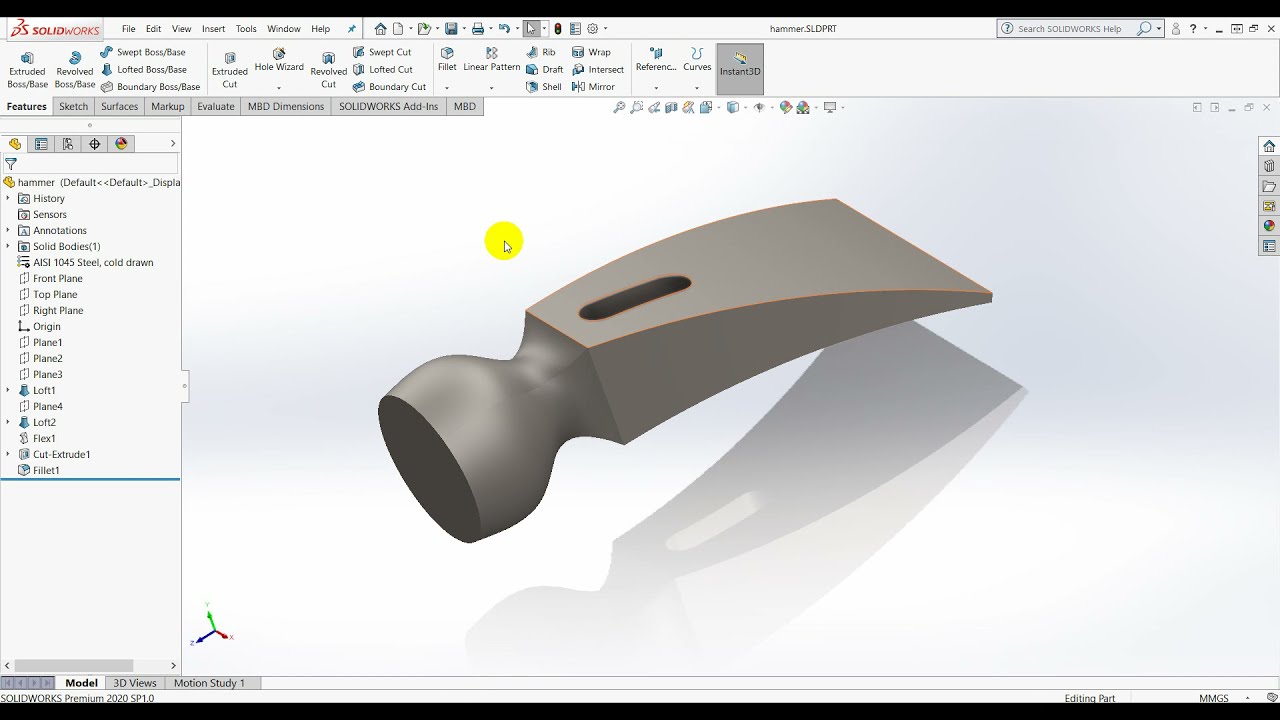Open the DimXpertManager tab icon
The width and height of the screenshot is (1280, 720).
click(95, 144)
